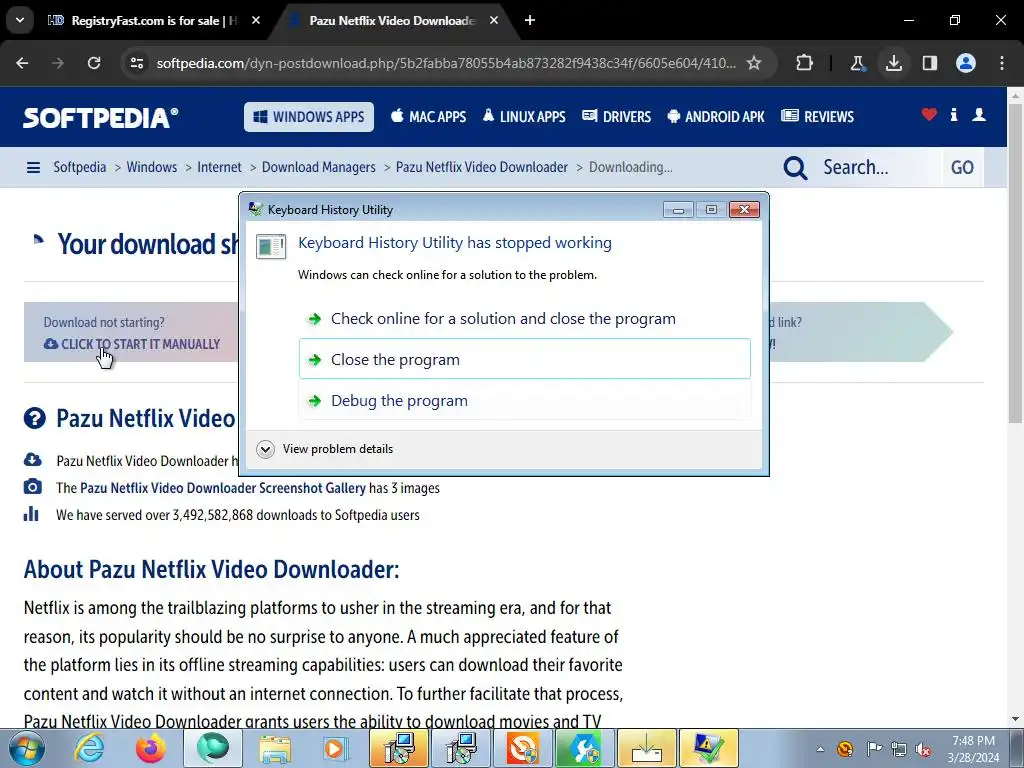Click the red heart icon in Softpedia header
1024x768 pixels.
929,115
